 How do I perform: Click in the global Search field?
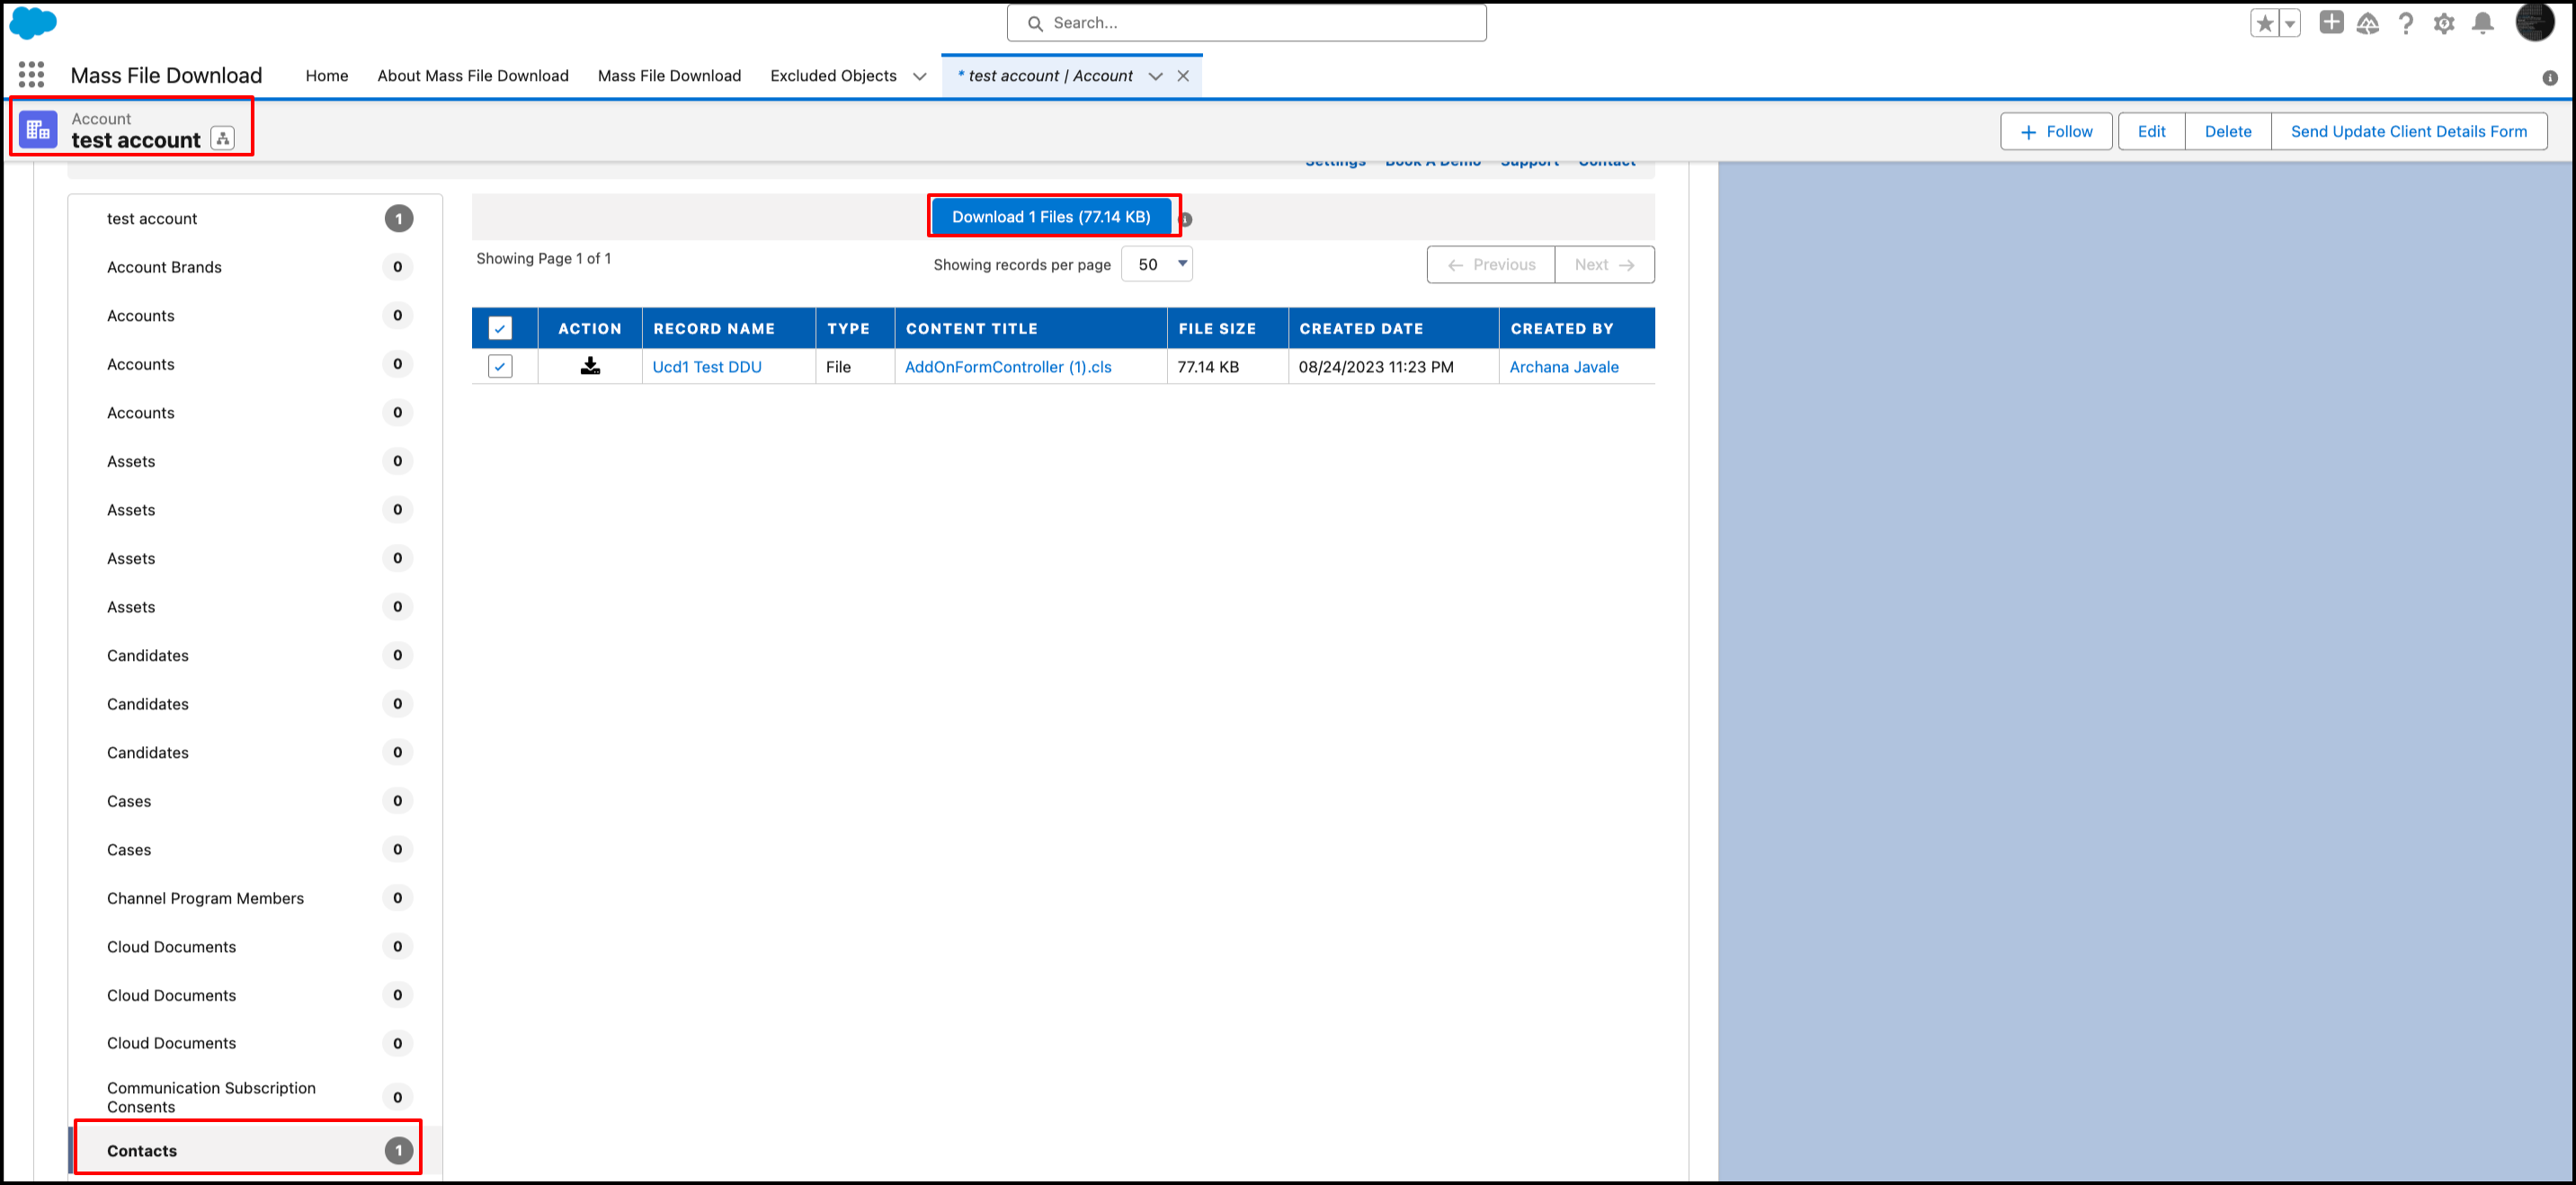click(x=1246, y=23)
